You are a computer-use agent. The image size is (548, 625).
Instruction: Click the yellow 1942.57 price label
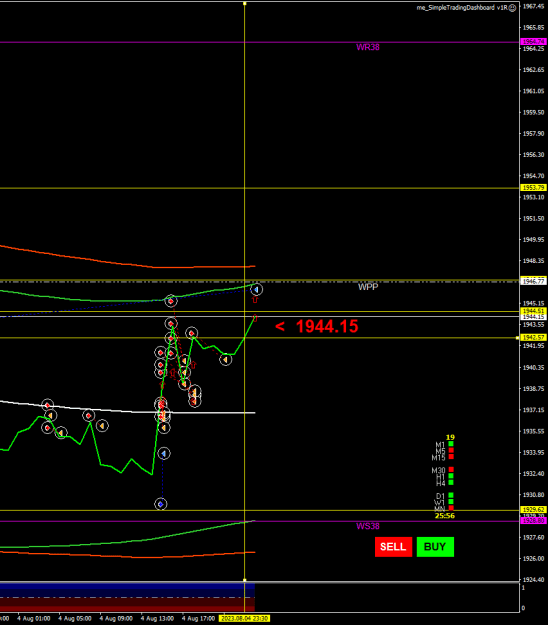click(533, 338)
